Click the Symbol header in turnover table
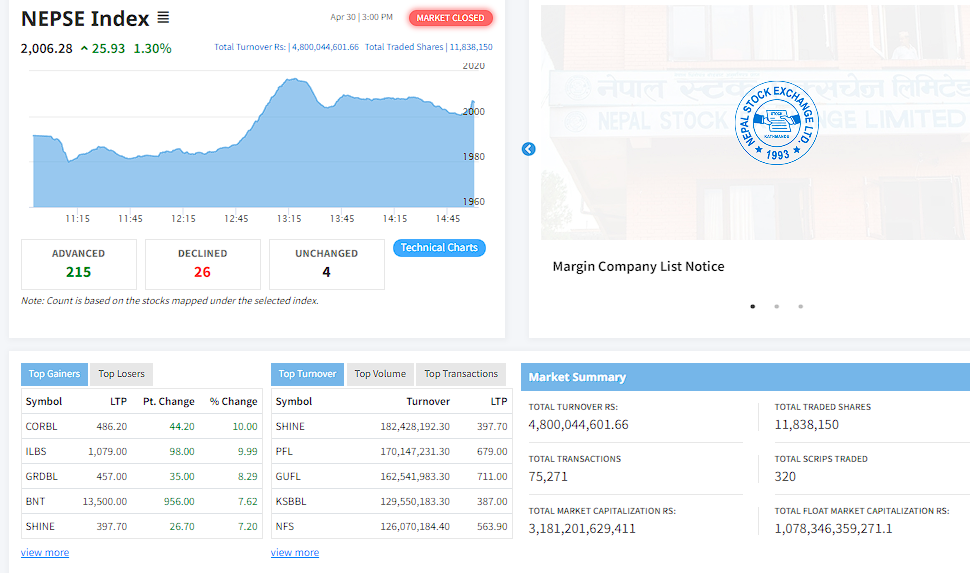Screen dimensions: 970x573 point(294,402)
